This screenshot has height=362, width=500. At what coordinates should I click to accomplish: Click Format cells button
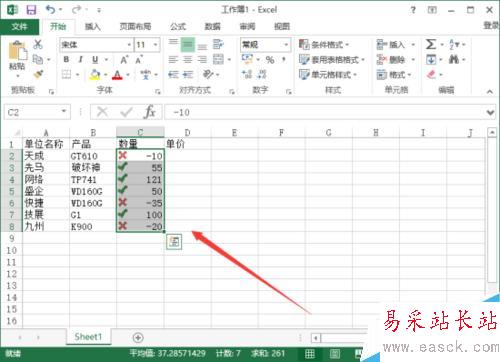pos(394,74)
